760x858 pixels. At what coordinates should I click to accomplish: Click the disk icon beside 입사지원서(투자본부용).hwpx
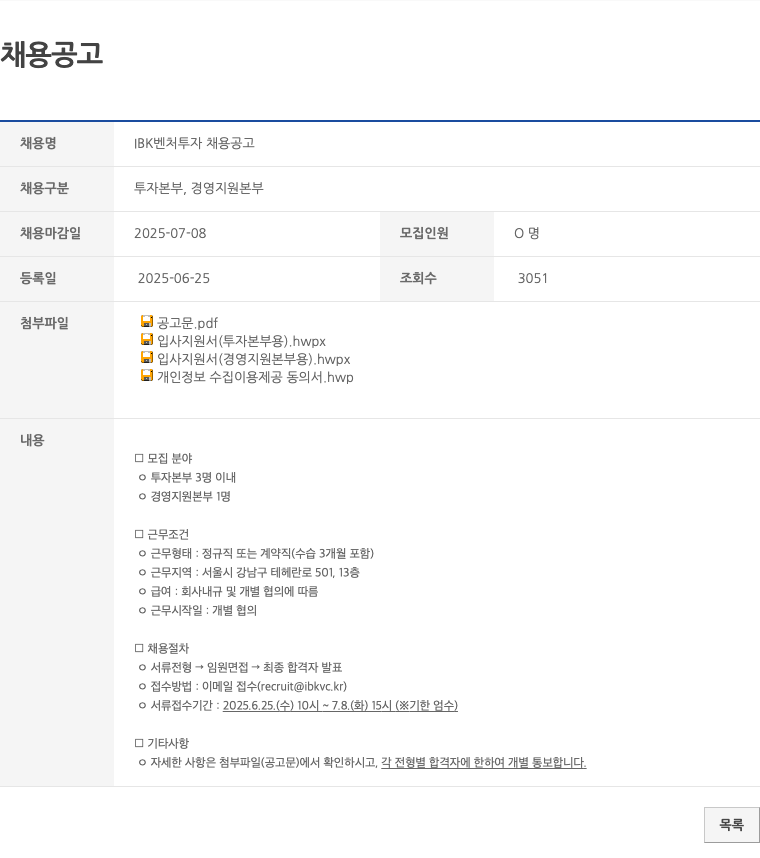(147, 339)
